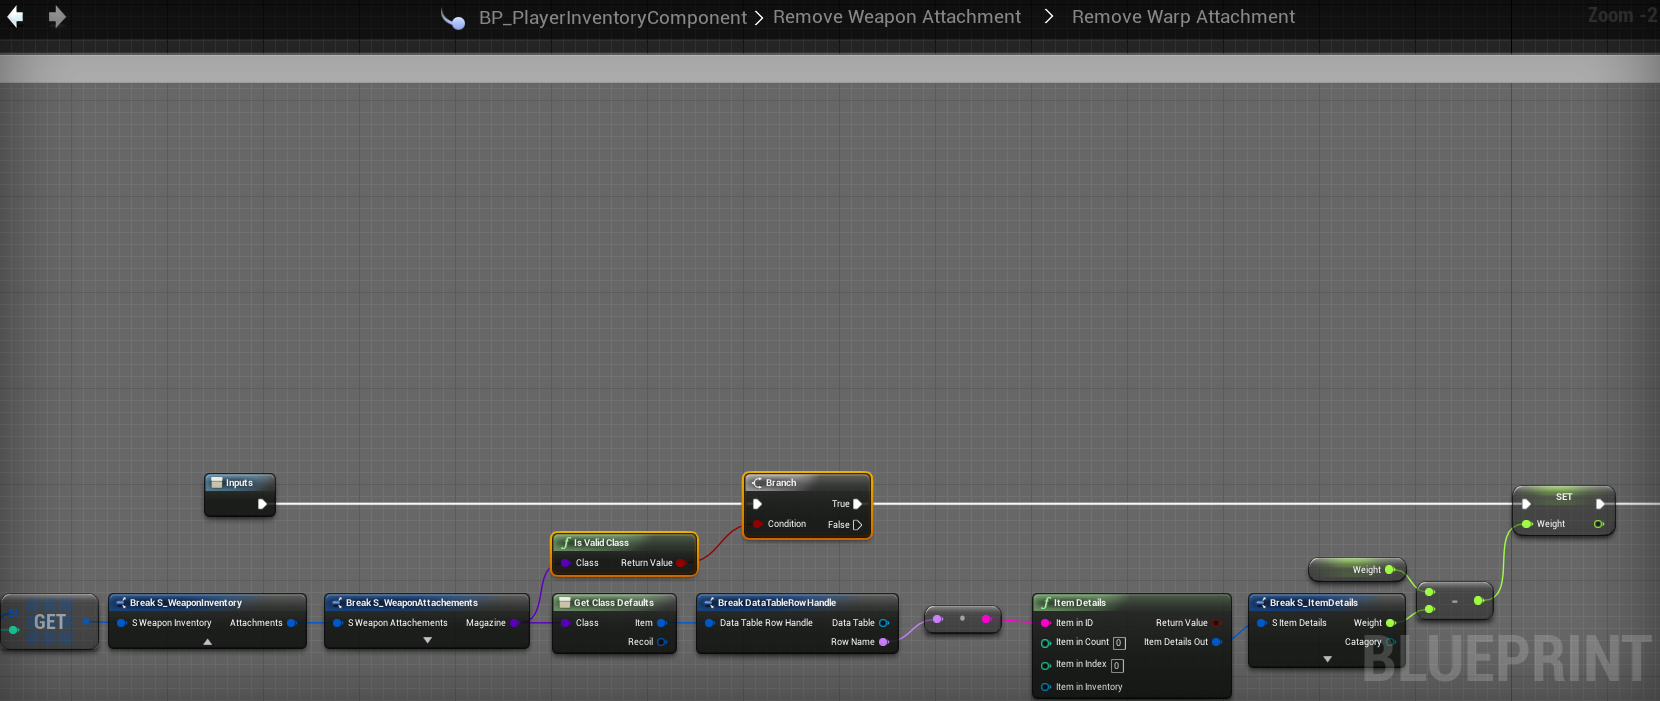This screenshot has width=1660, height=701.
Task: Expand Break S_ItemDetails node pins
Action: pyautogui.click(x=1327, y=659)
